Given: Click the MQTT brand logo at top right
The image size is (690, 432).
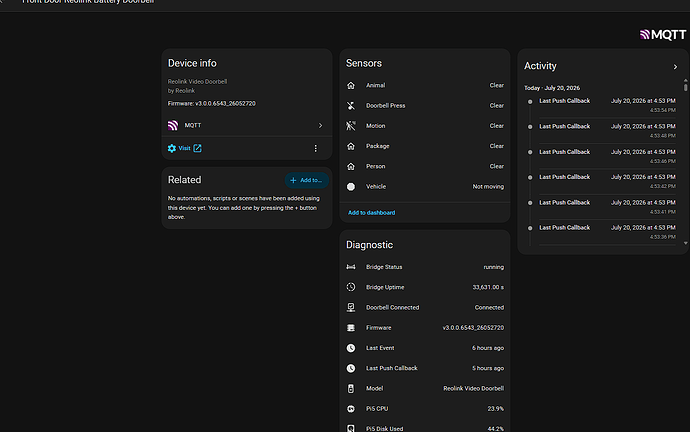Looking at the screenshot, I should pyautogui.click(x=663, y=35).
